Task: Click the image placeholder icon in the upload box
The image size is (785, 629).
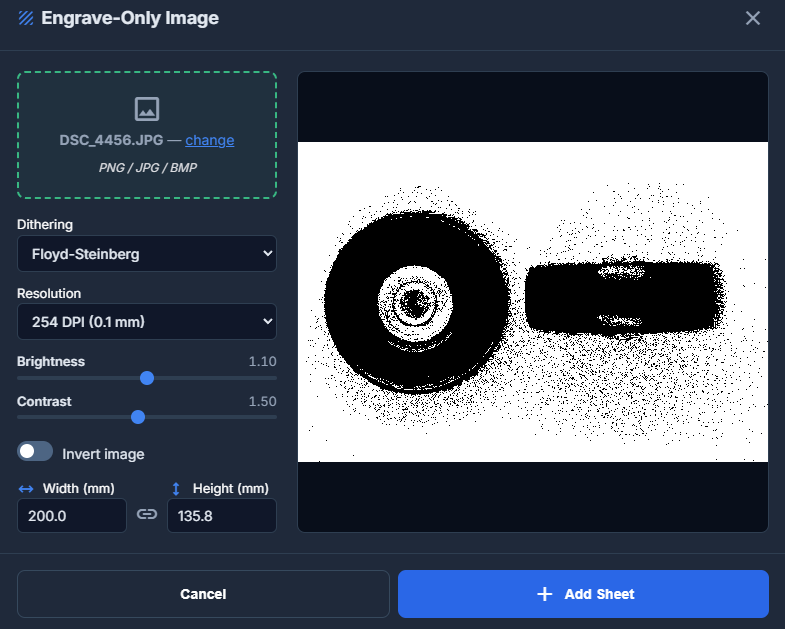Action: (147, 109)
